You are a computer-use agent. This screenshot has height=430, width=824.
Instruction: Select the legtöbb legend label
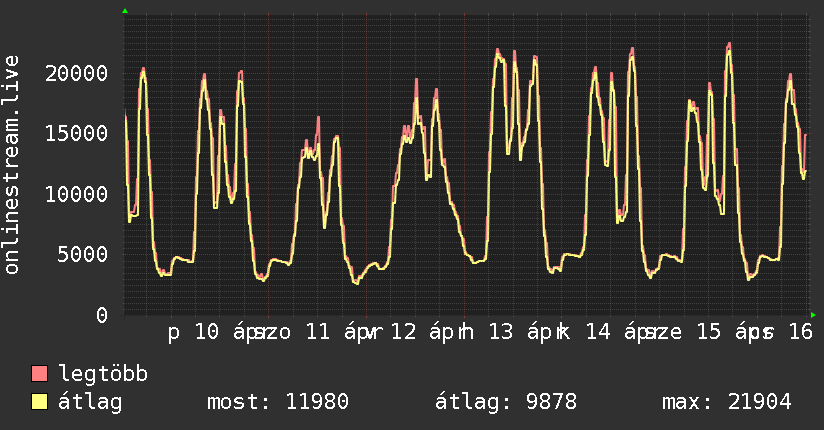[103, 374]
